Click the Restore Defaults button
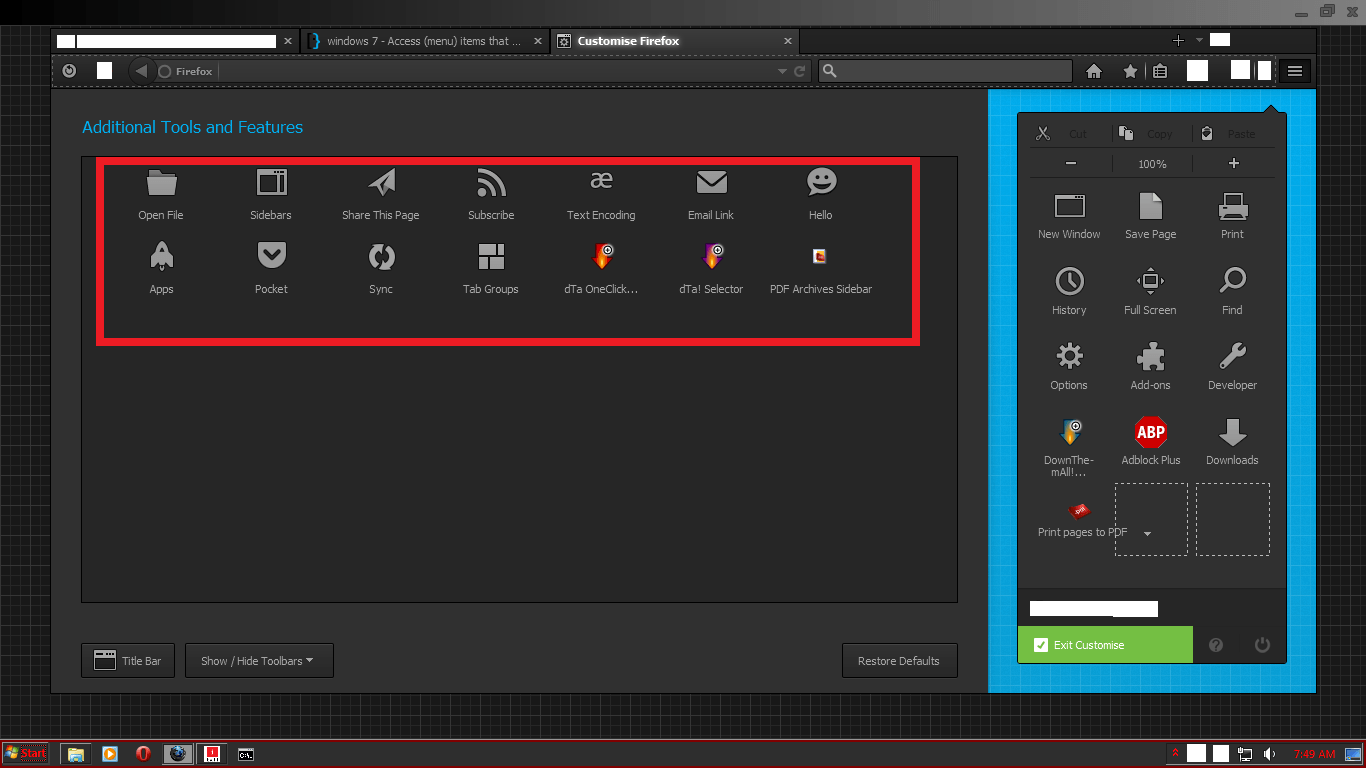 pos(899,661)
